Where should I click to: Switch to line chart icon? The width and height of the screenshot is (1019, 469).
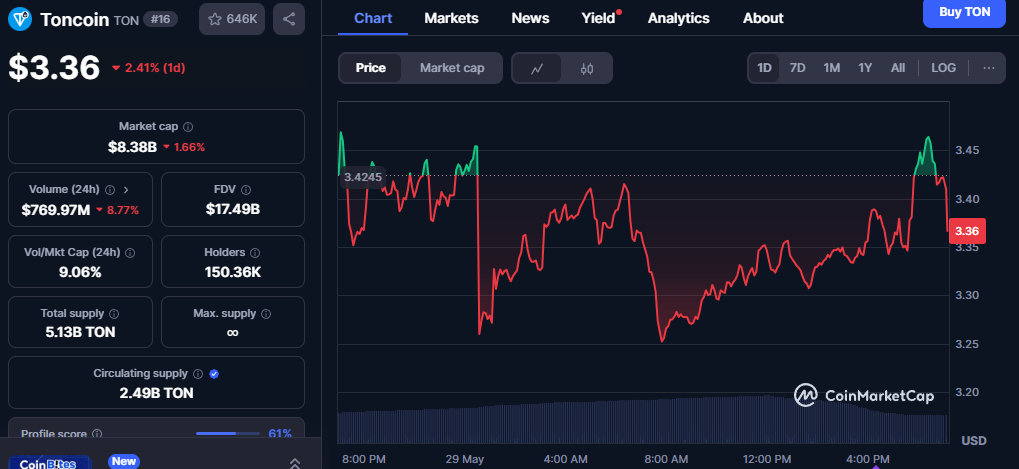click(537, 68)
